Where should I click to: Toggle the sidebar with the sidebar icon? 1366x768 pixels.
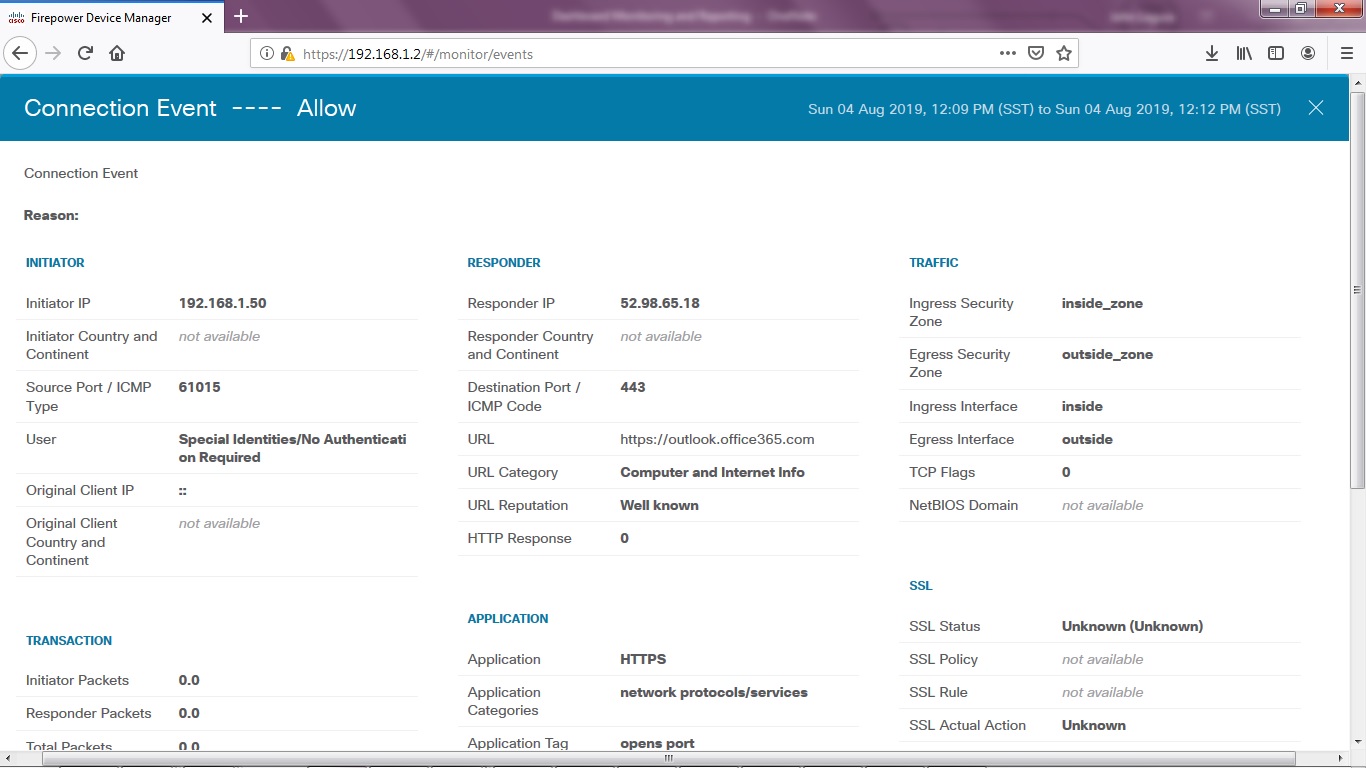pyautogui.click(x=1276, y=52)
